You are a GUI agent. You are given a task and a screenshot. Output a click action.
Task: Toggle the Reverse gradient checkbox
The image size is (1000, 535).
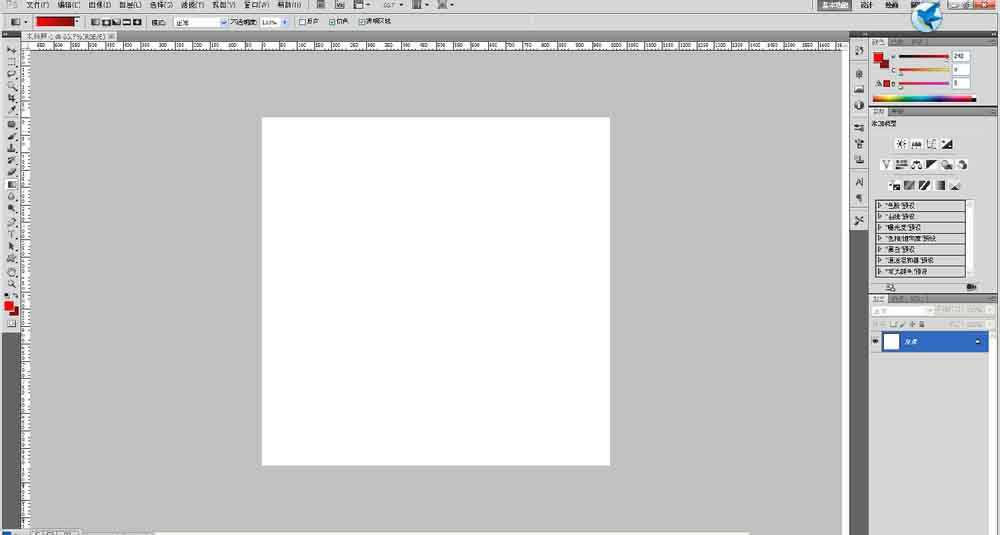[x=303, y=21]
